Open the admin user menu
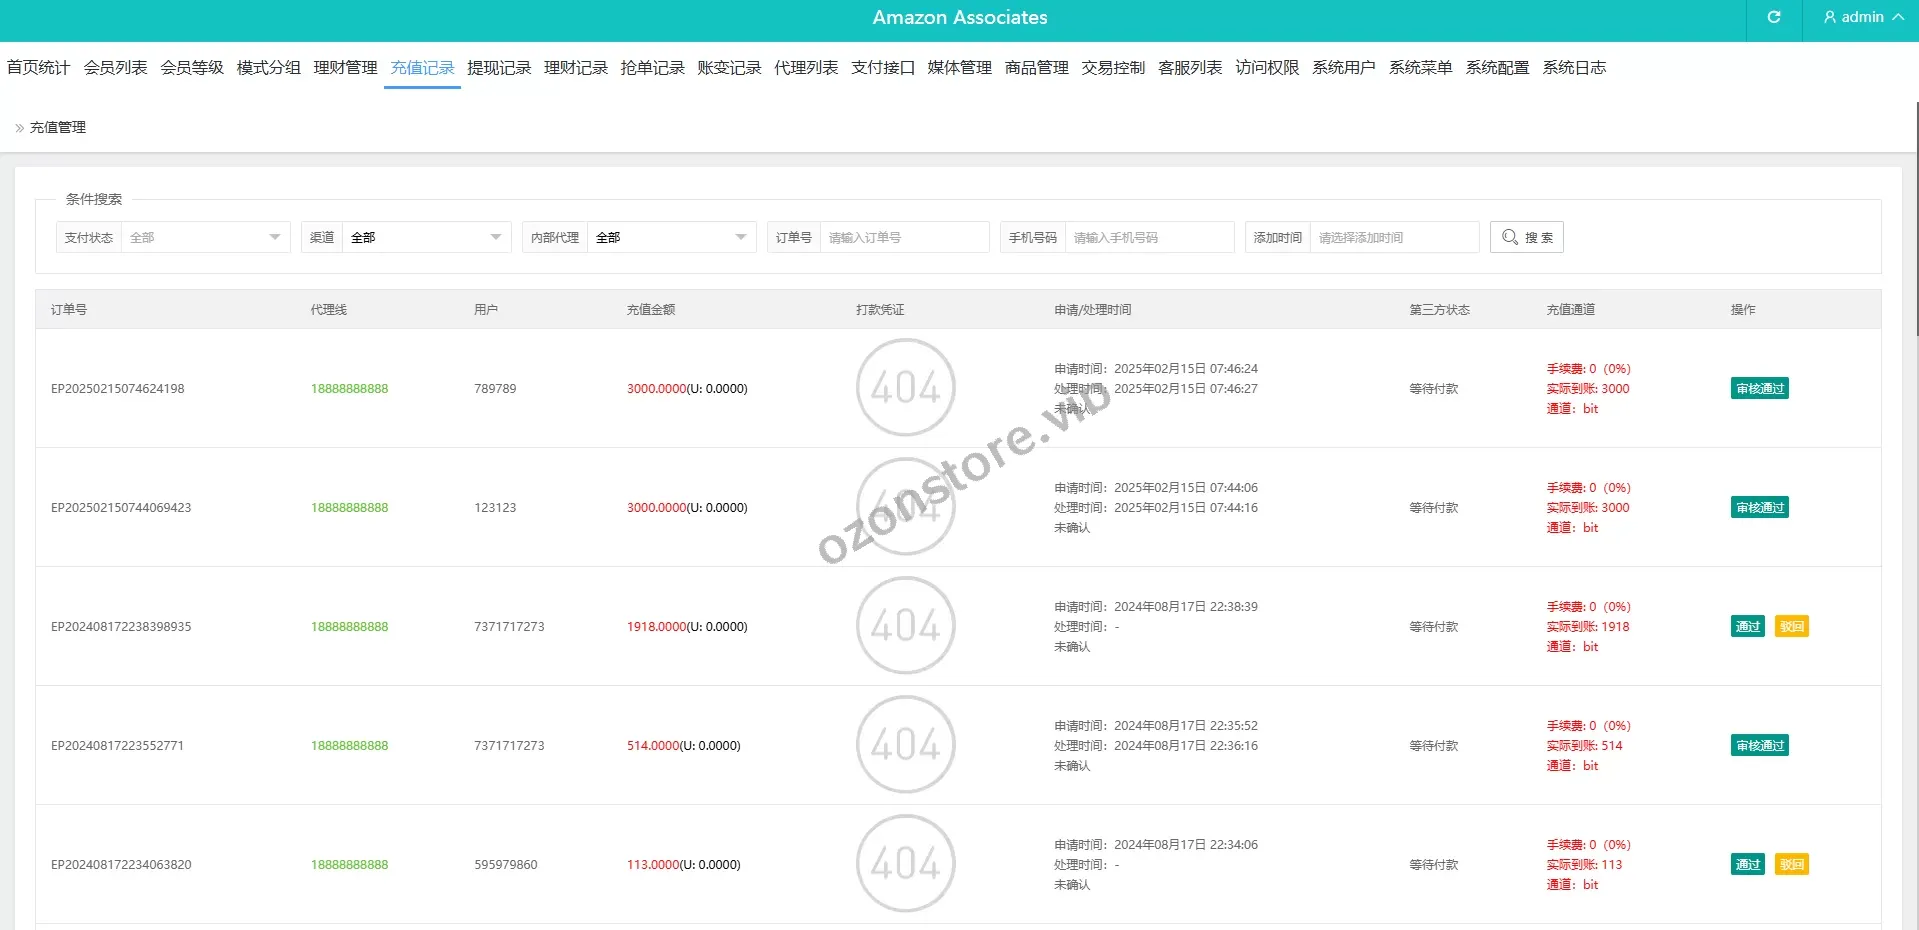 click(x=1862, y=17)
